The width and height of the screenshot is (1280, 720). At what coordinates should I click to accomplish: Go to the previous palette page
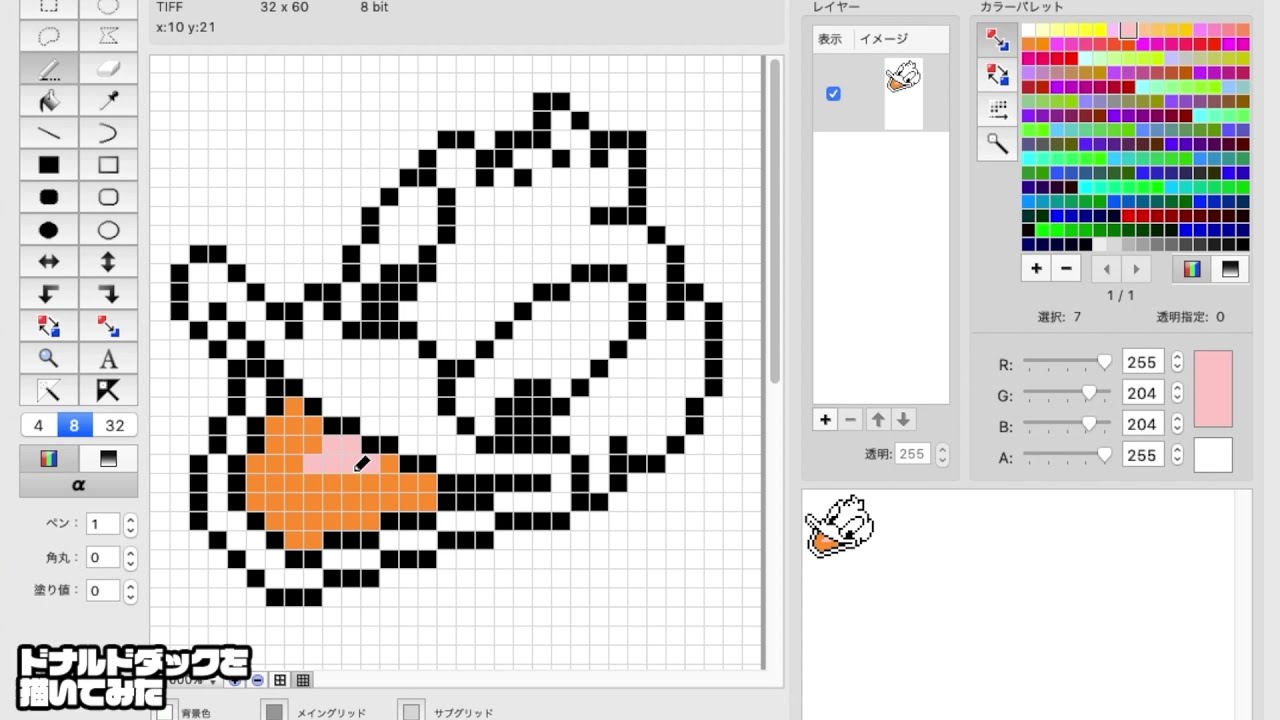pyautogui.click(x=1106, y=269)
